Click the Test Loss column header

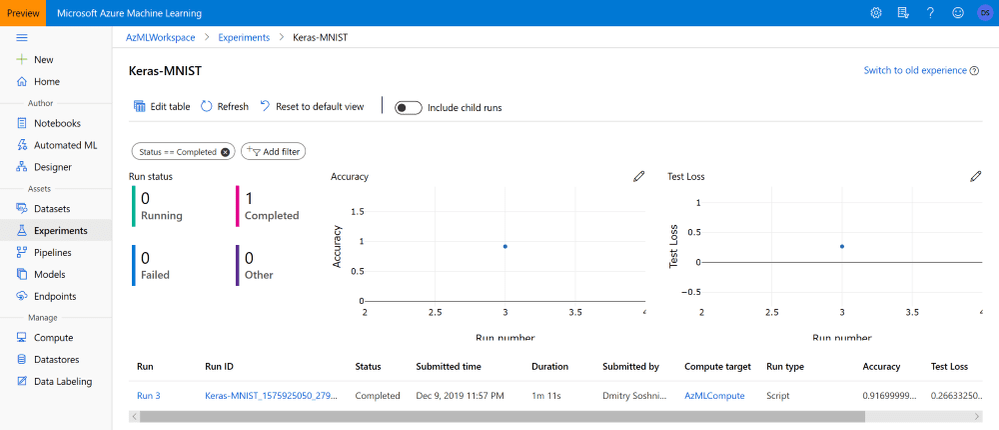(949, 367)
